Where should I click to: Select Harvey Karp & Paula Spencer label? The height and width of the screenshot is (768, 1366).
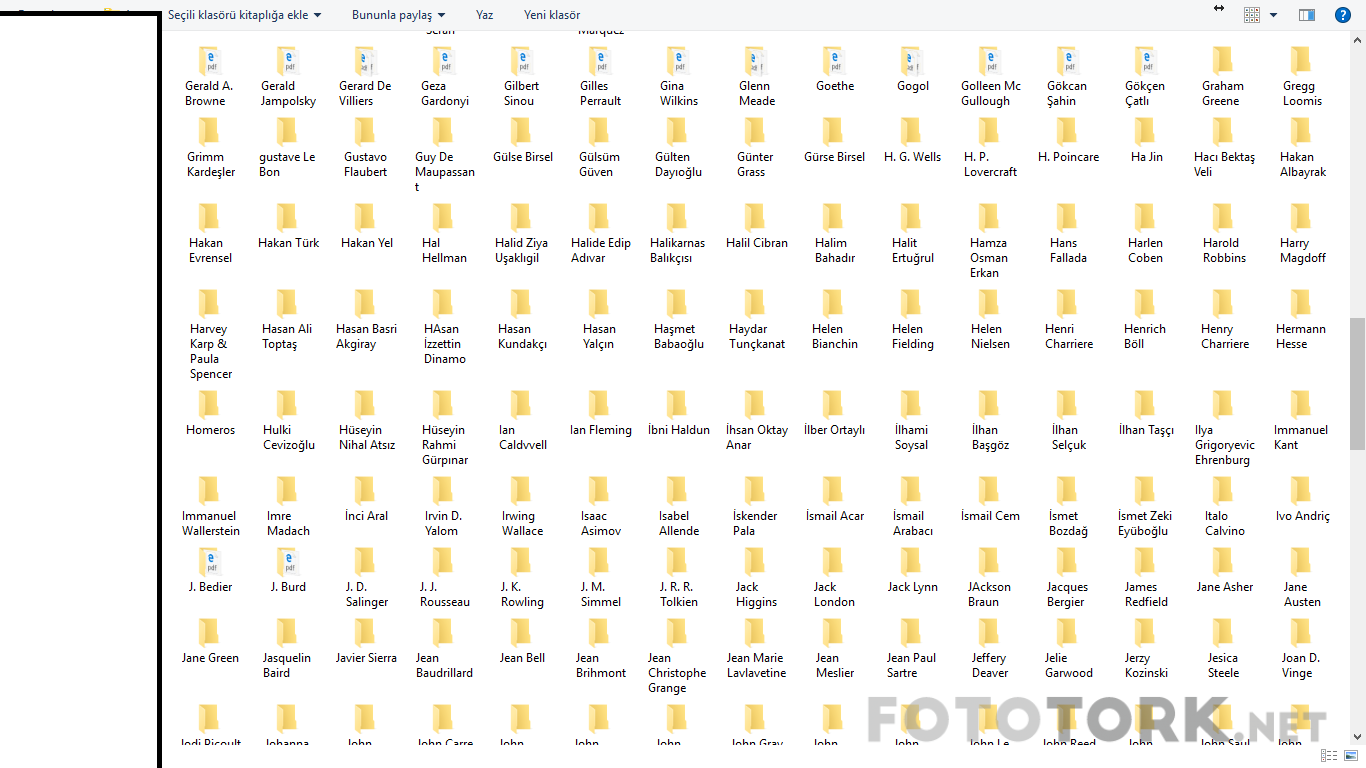[x=211, y=351]
